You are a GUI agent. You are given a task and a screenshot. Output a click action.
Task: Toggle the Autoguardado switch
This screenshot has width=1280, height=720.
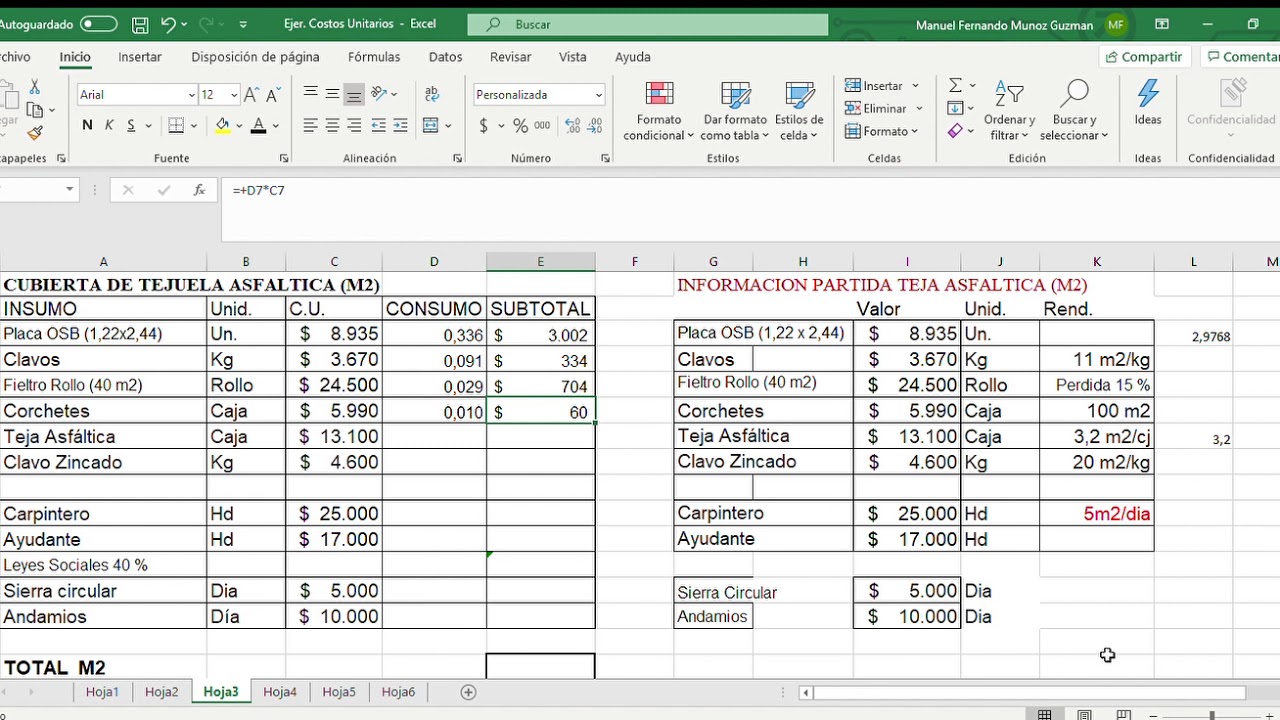pos(98,24)
